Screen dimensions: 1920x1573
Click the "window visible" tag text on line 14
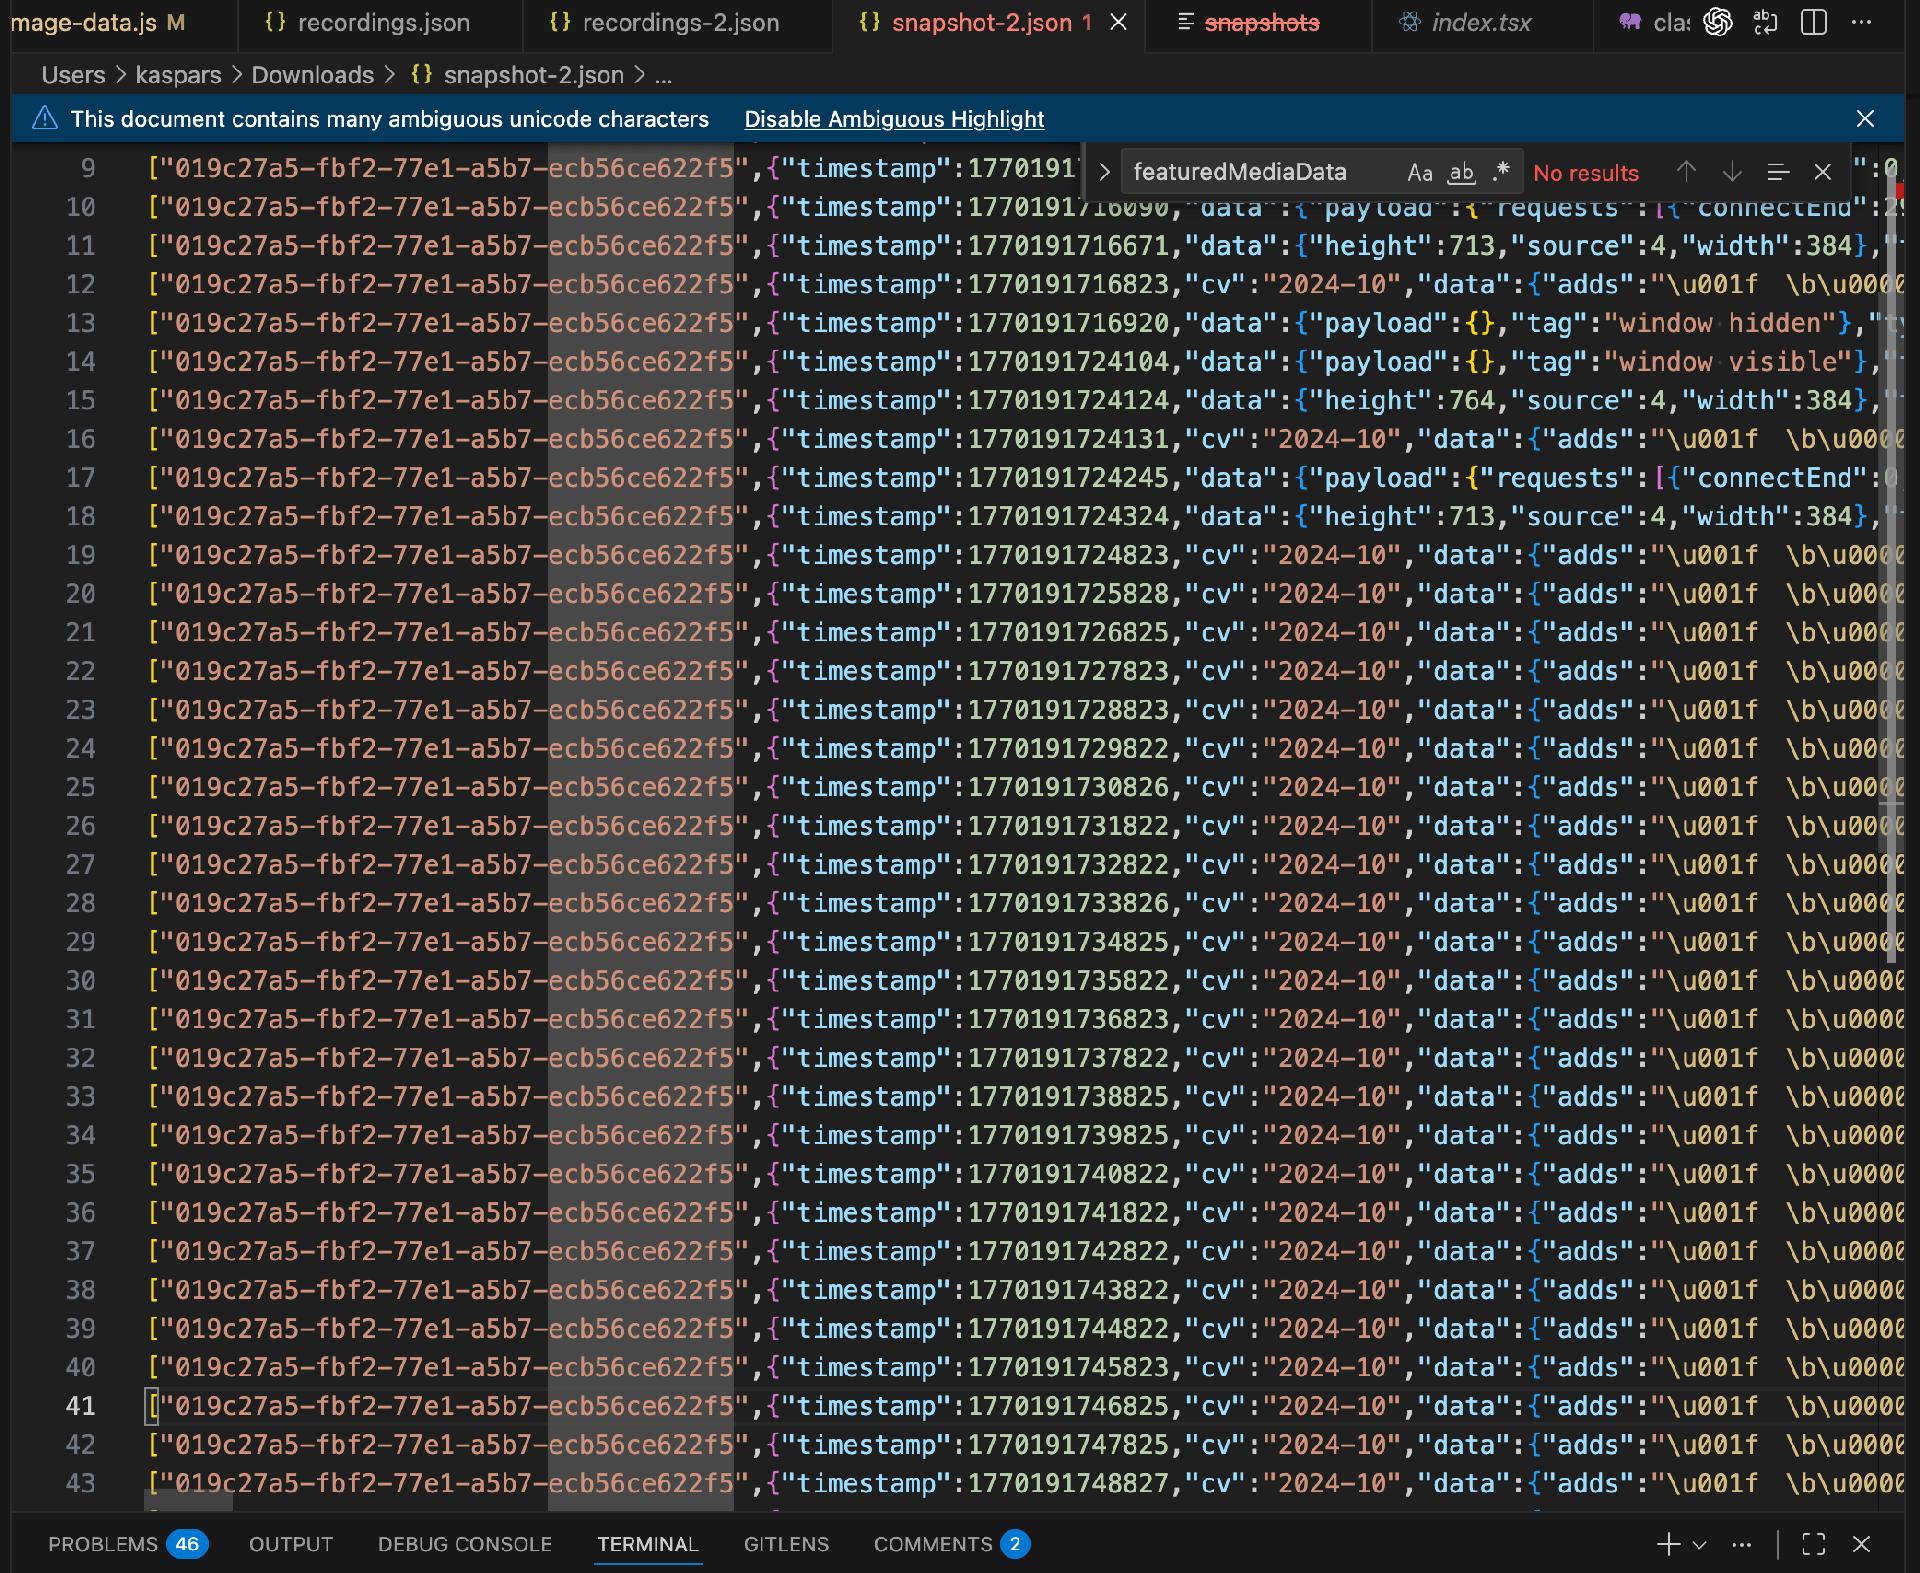tap(1735, 362)
